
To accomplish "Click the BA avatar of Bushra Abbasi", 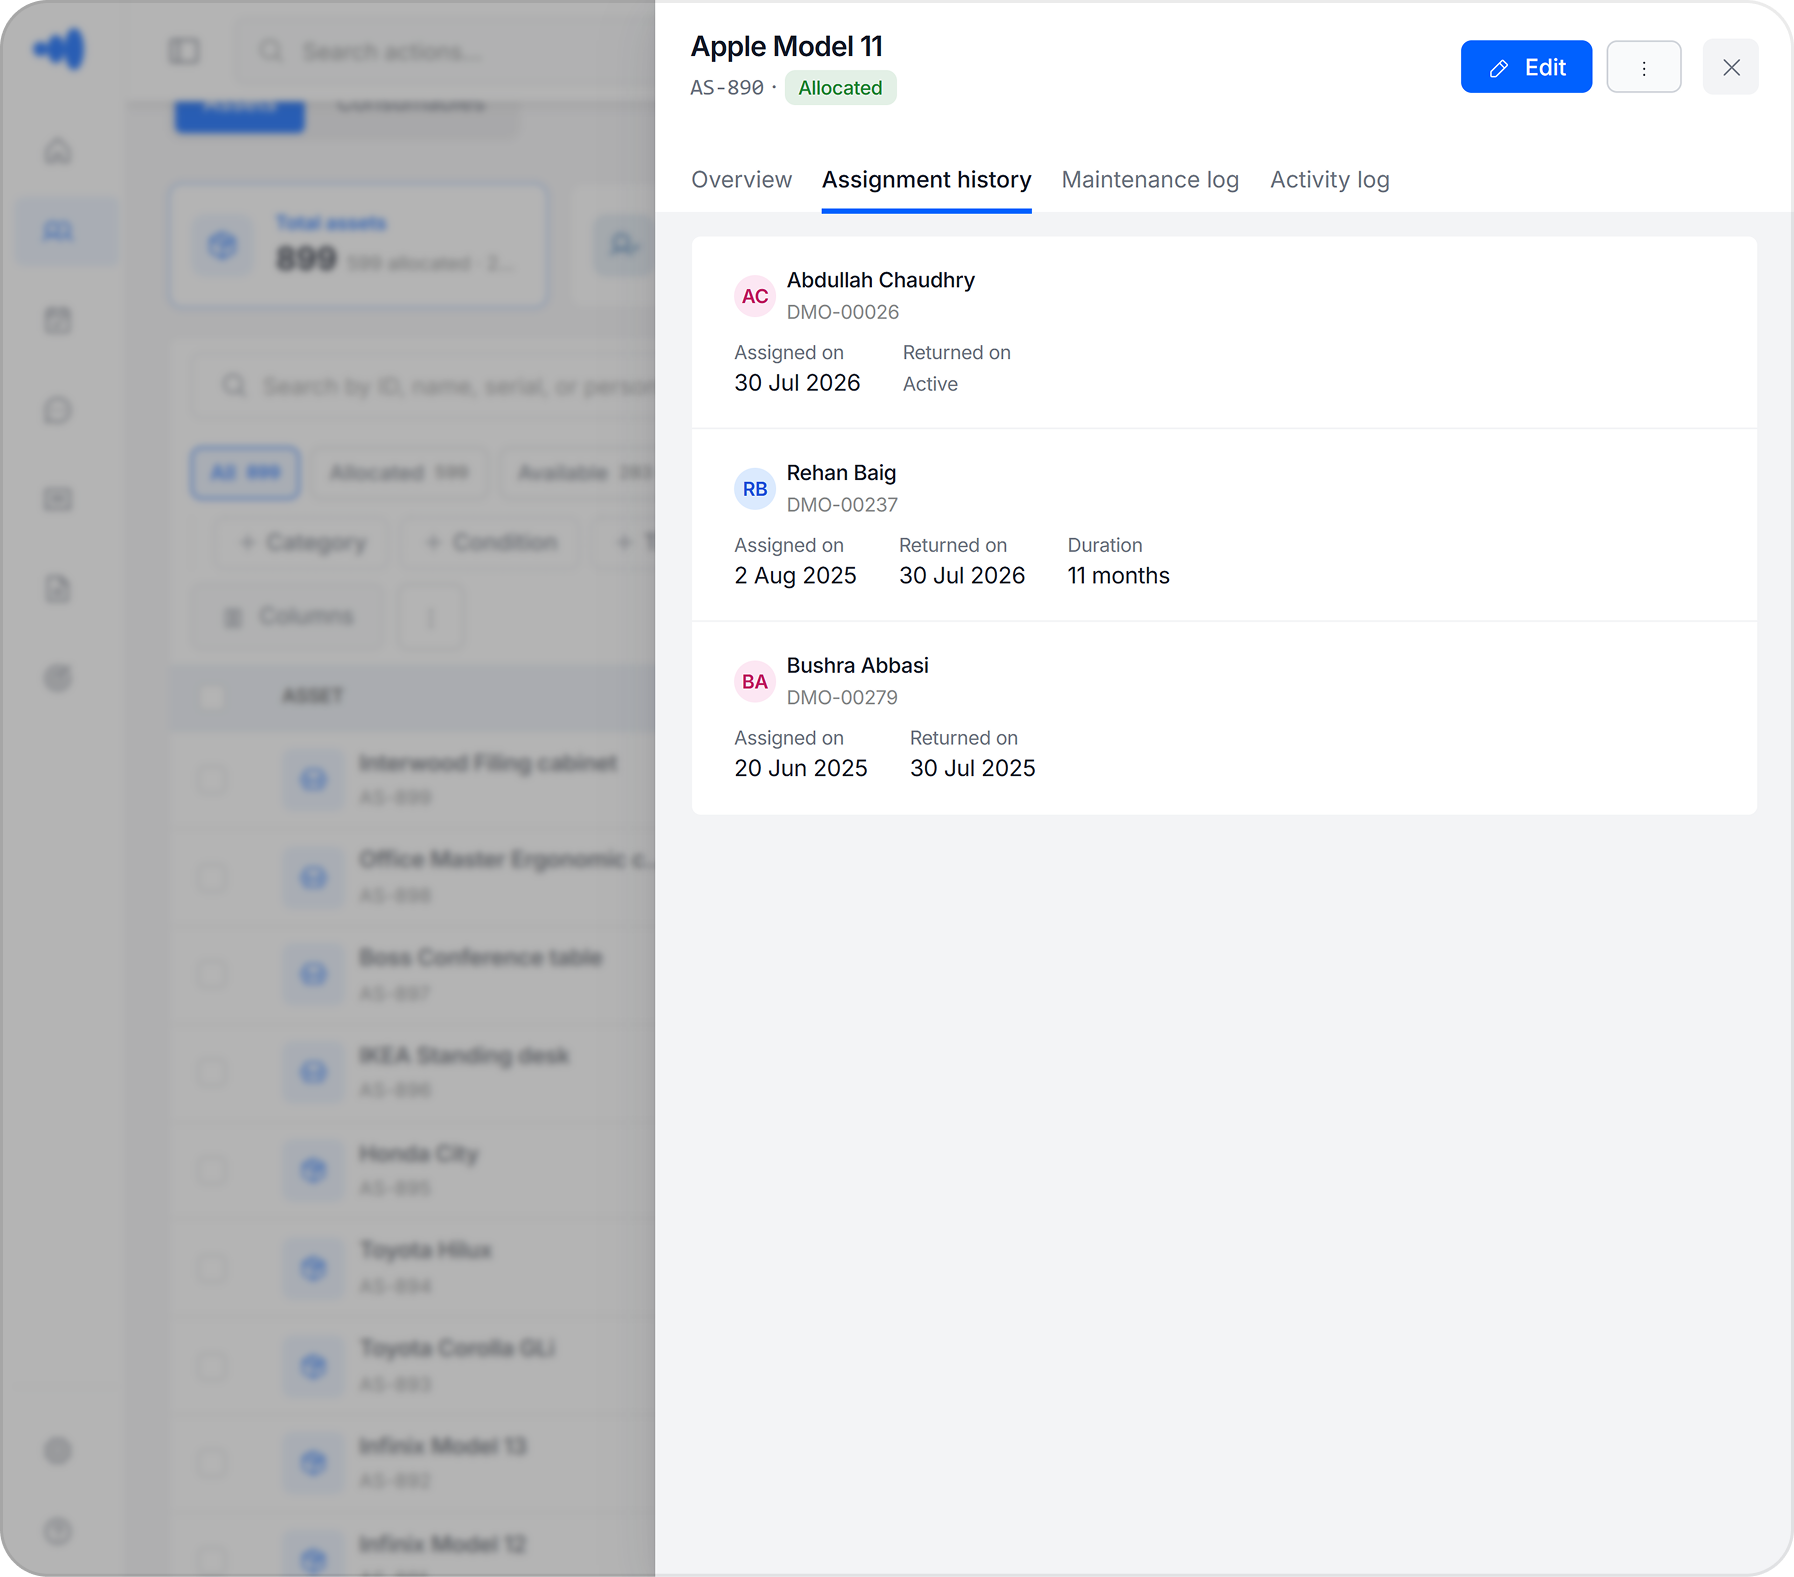I will (x=755, y=682).
